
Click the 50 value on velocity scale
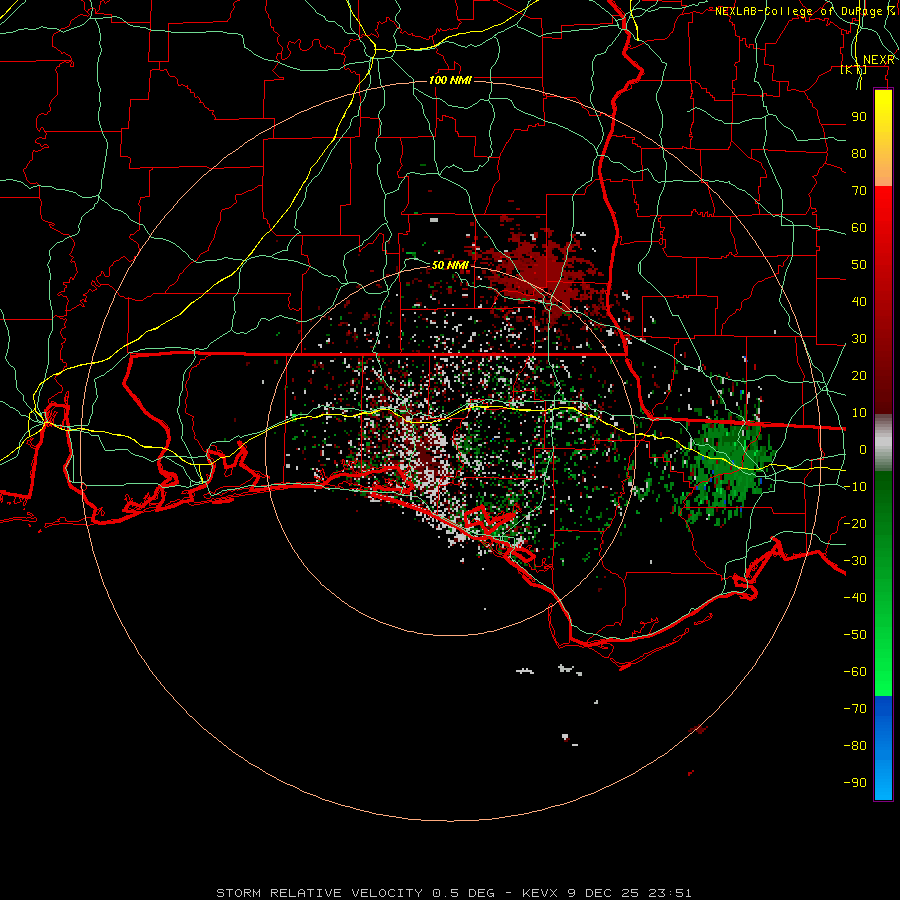click(x=859, y=265)
